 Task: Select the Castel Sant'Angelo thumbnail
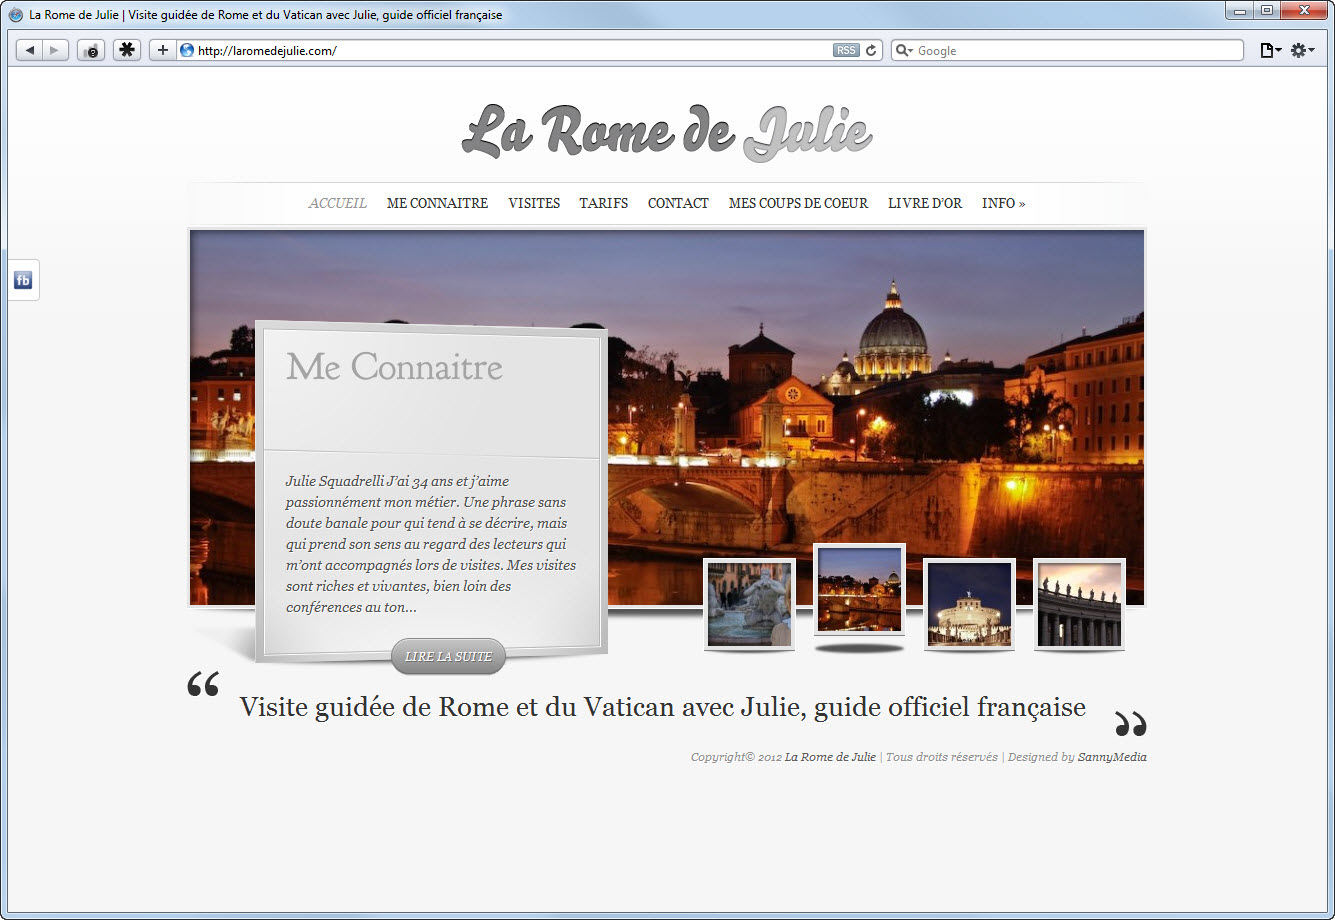969,604
